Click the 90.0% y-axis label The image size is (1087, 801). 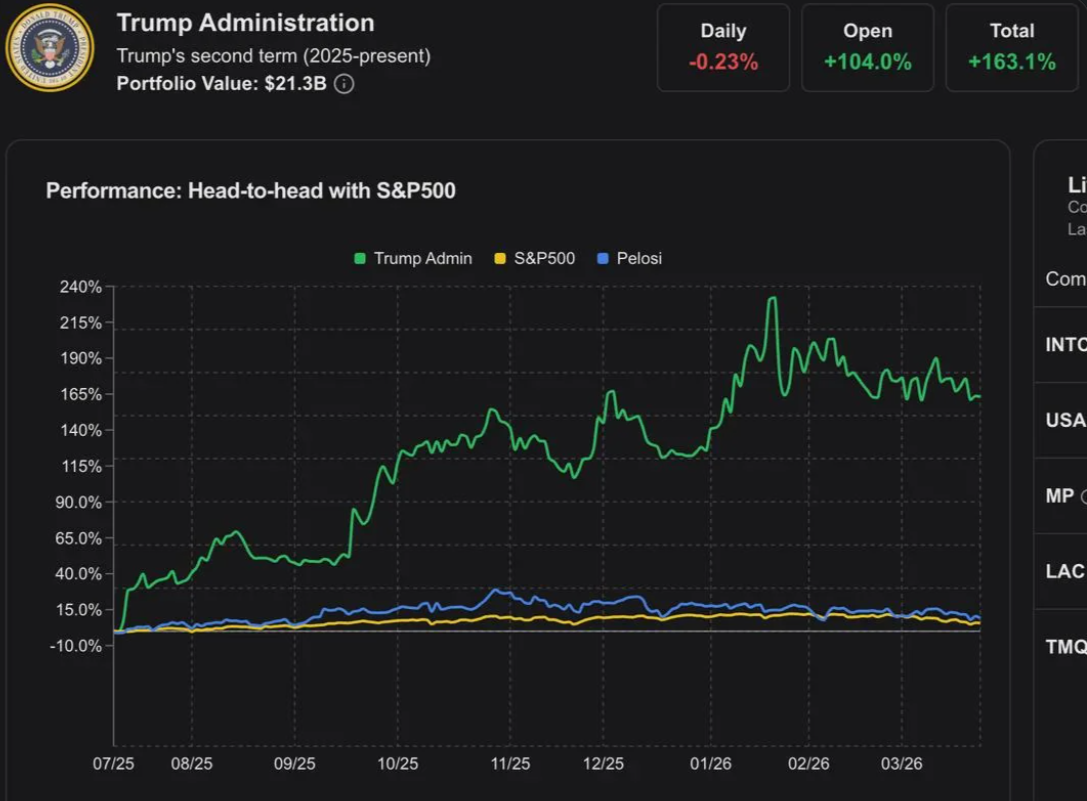[x=78, y=503]
